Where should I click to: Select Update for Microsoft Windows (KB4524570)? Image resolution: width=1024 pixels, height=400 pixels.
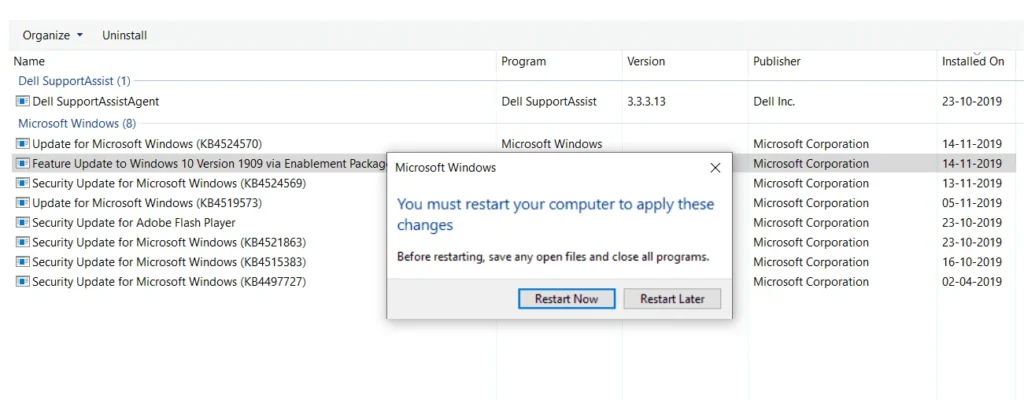(147, 143)
